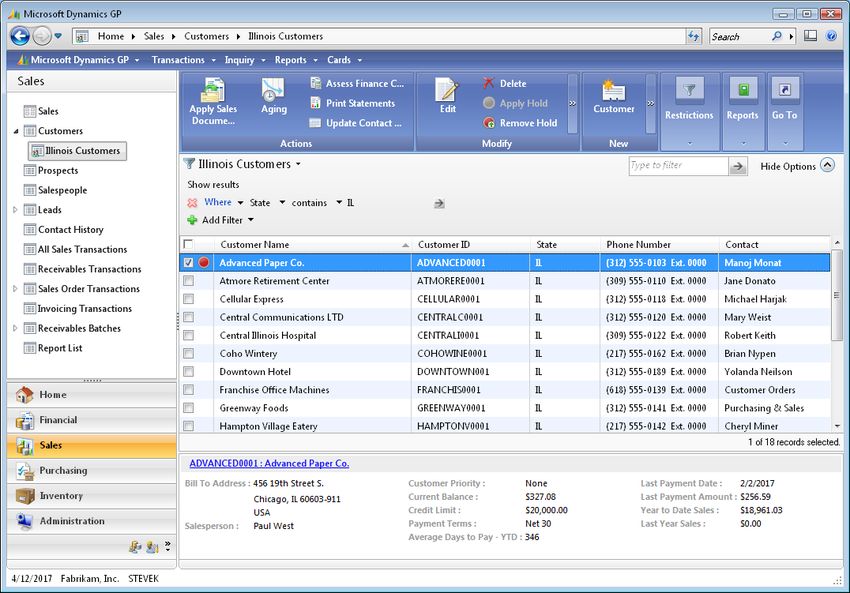The width and height of the screenshot is (850, 593).
Task: Select Receivables Transactions in the tree
Action: (89, 269)
